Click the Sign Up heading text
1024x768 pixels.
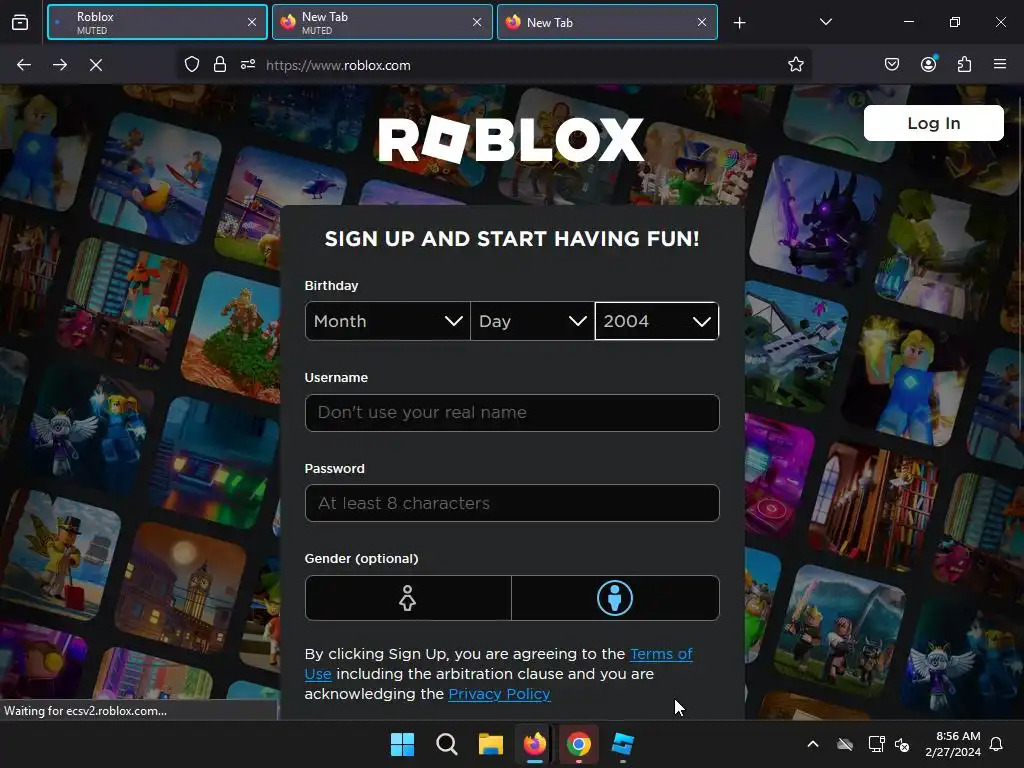tap(512, 238)
